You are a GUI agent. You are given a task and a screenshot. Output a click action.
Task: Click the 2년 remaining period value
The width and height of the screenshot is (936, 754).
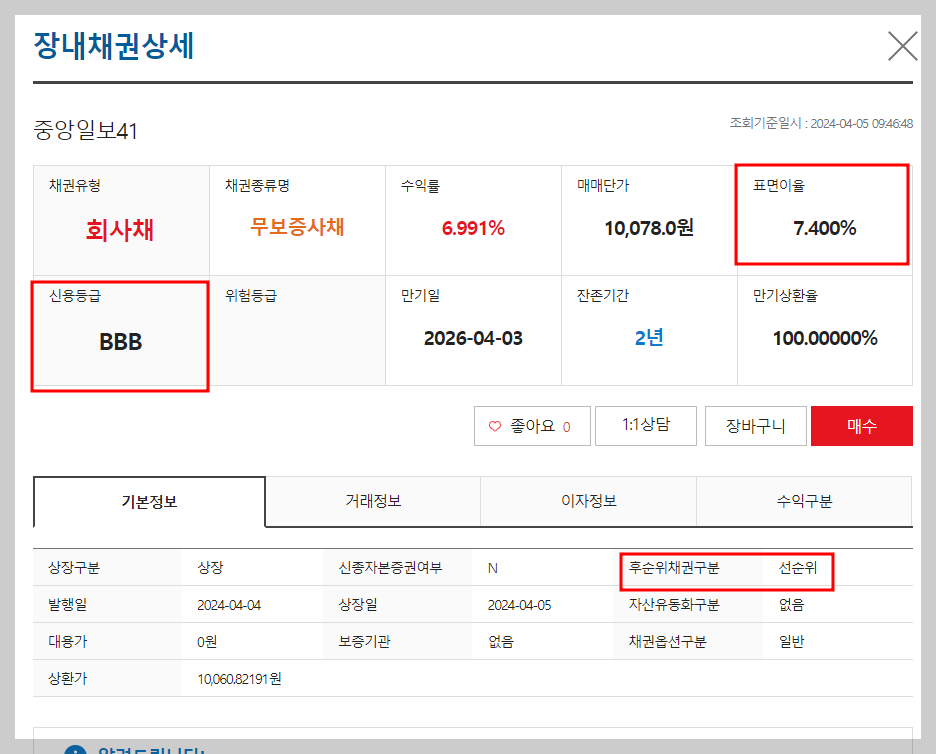pyautogui.click(x=649, y=338)
